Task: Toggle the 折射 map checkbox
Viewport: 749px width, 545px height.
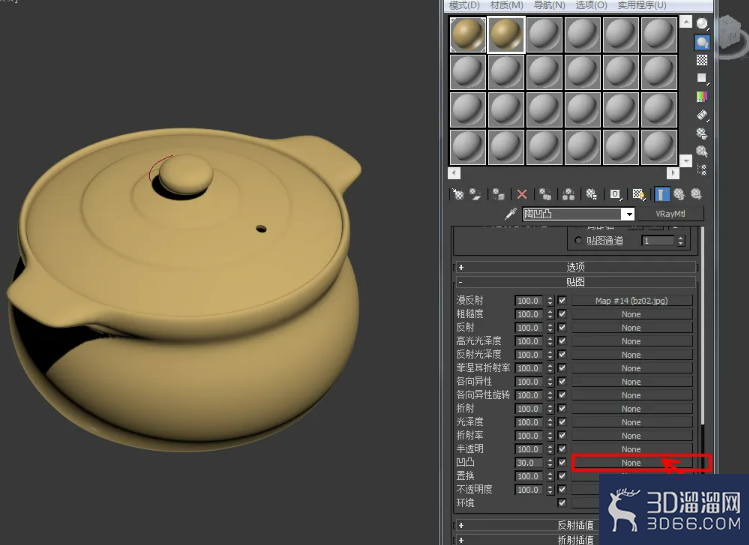Action: [562, 408]
